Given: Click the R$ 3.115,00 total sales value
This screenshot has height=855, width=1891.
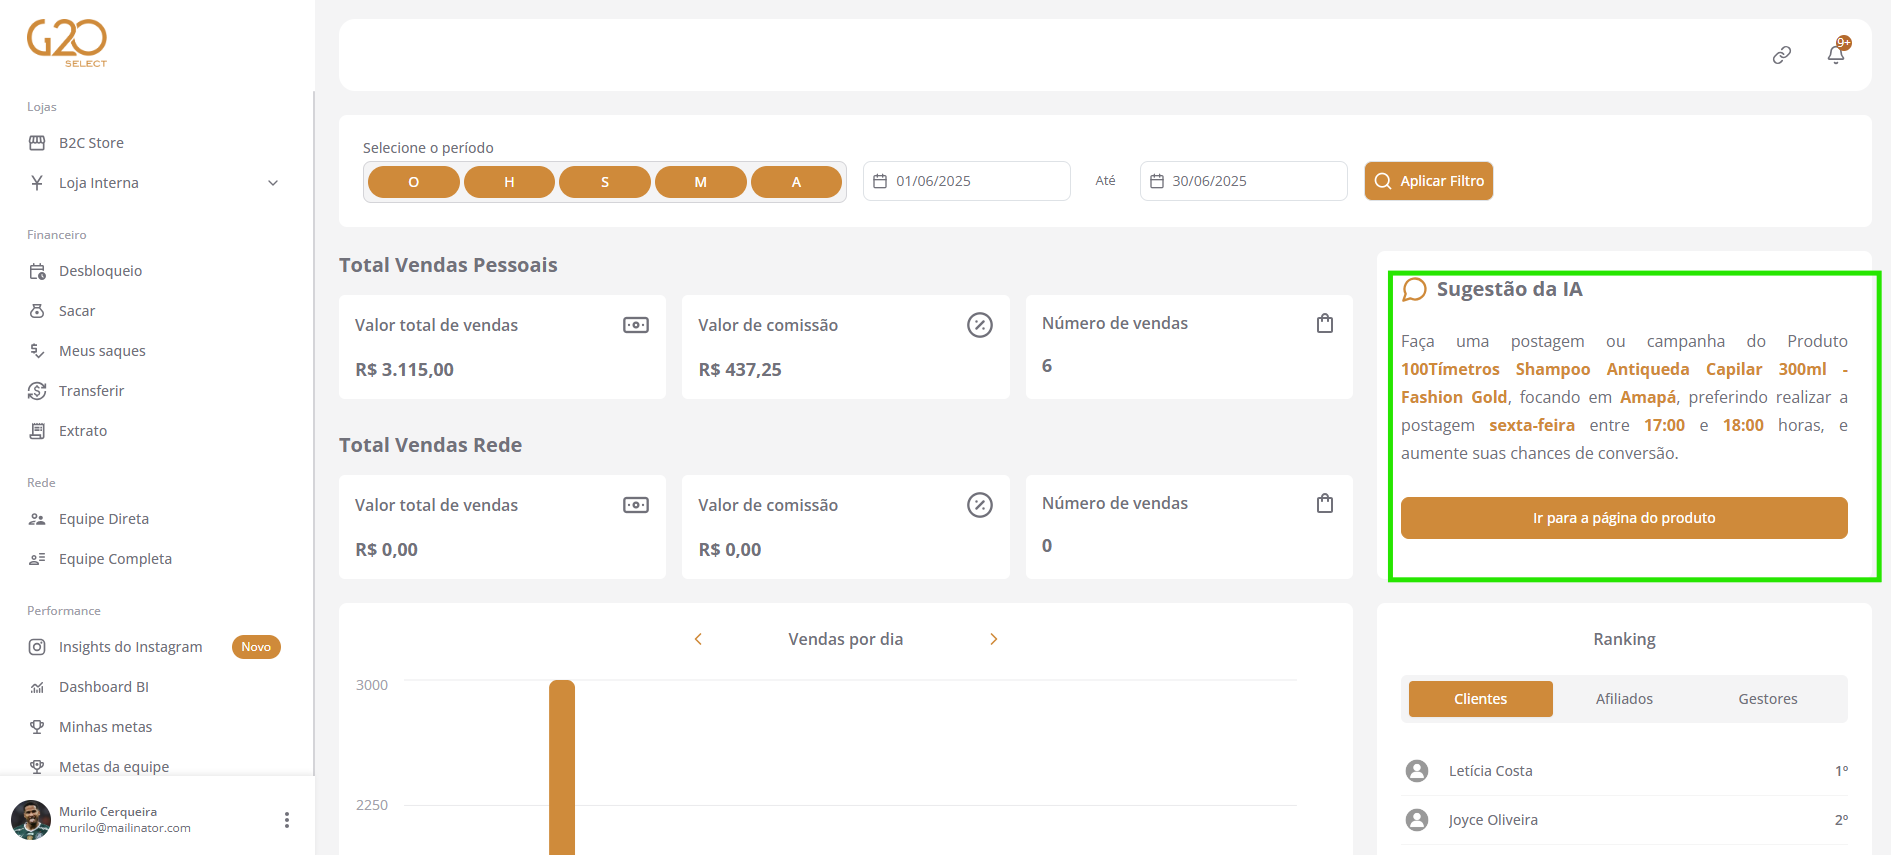Looking at the screenshot, I should tap(404, 370).
